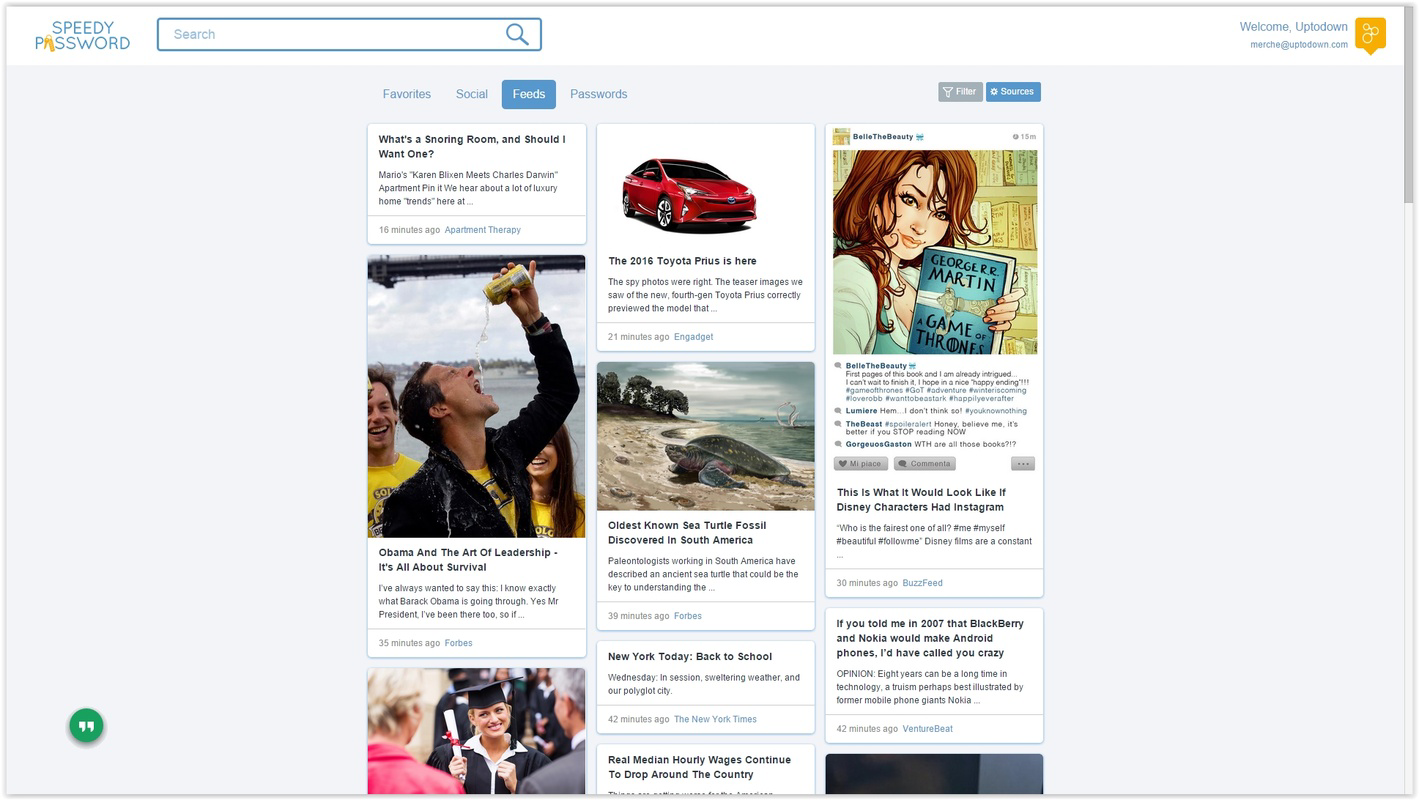Click the BelleTheBeauty username in post header
1419x800 pixels.
click(x=883, y=137)
